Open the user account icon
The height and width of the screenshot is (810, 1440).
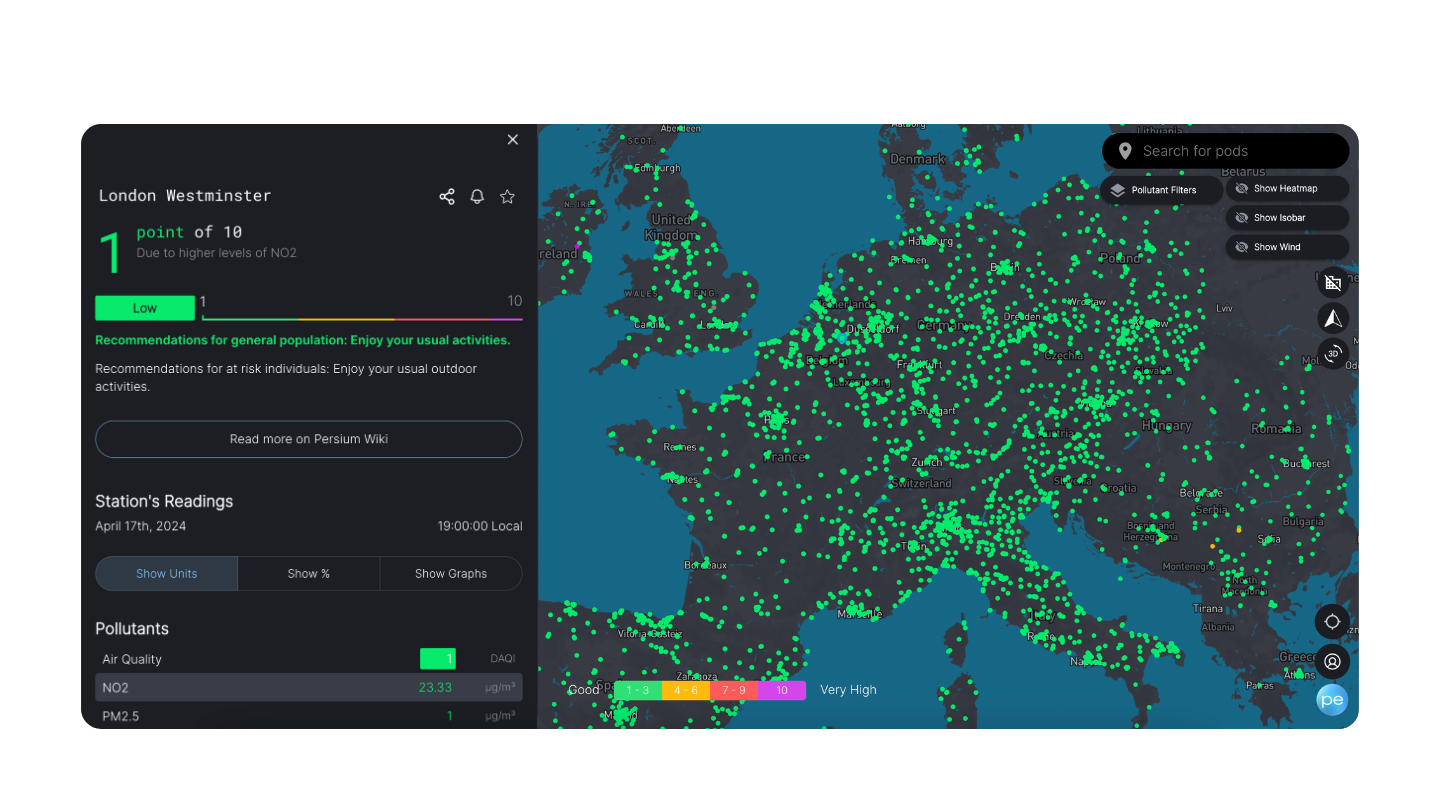1332,662
